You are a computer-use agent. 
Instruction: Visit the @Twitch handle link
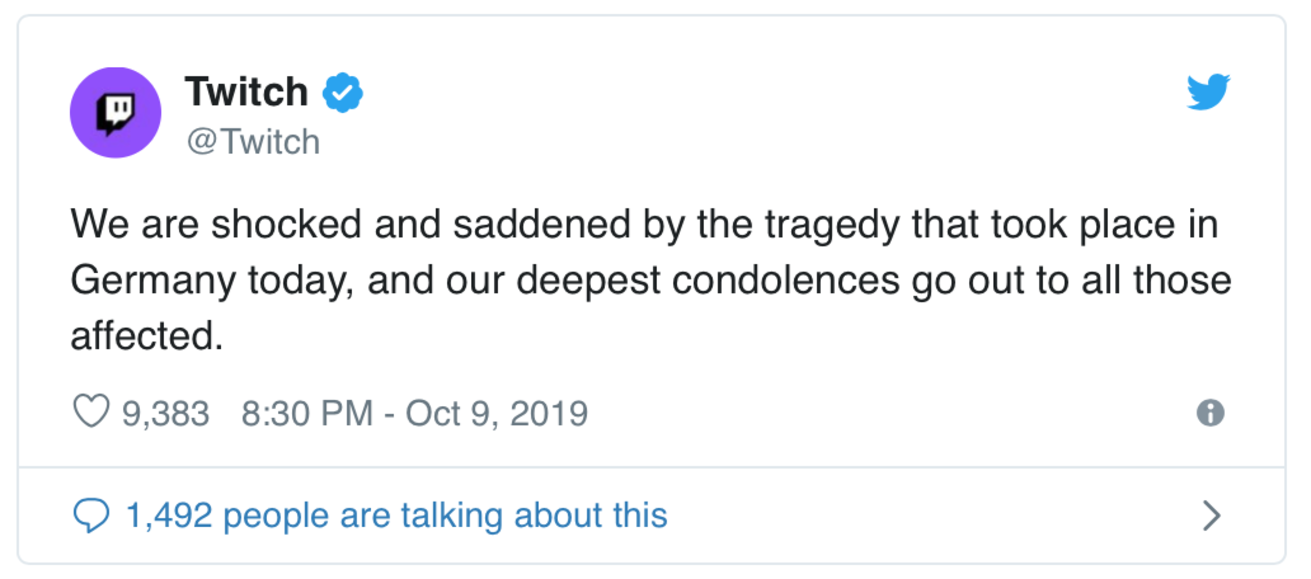[252, 142]
